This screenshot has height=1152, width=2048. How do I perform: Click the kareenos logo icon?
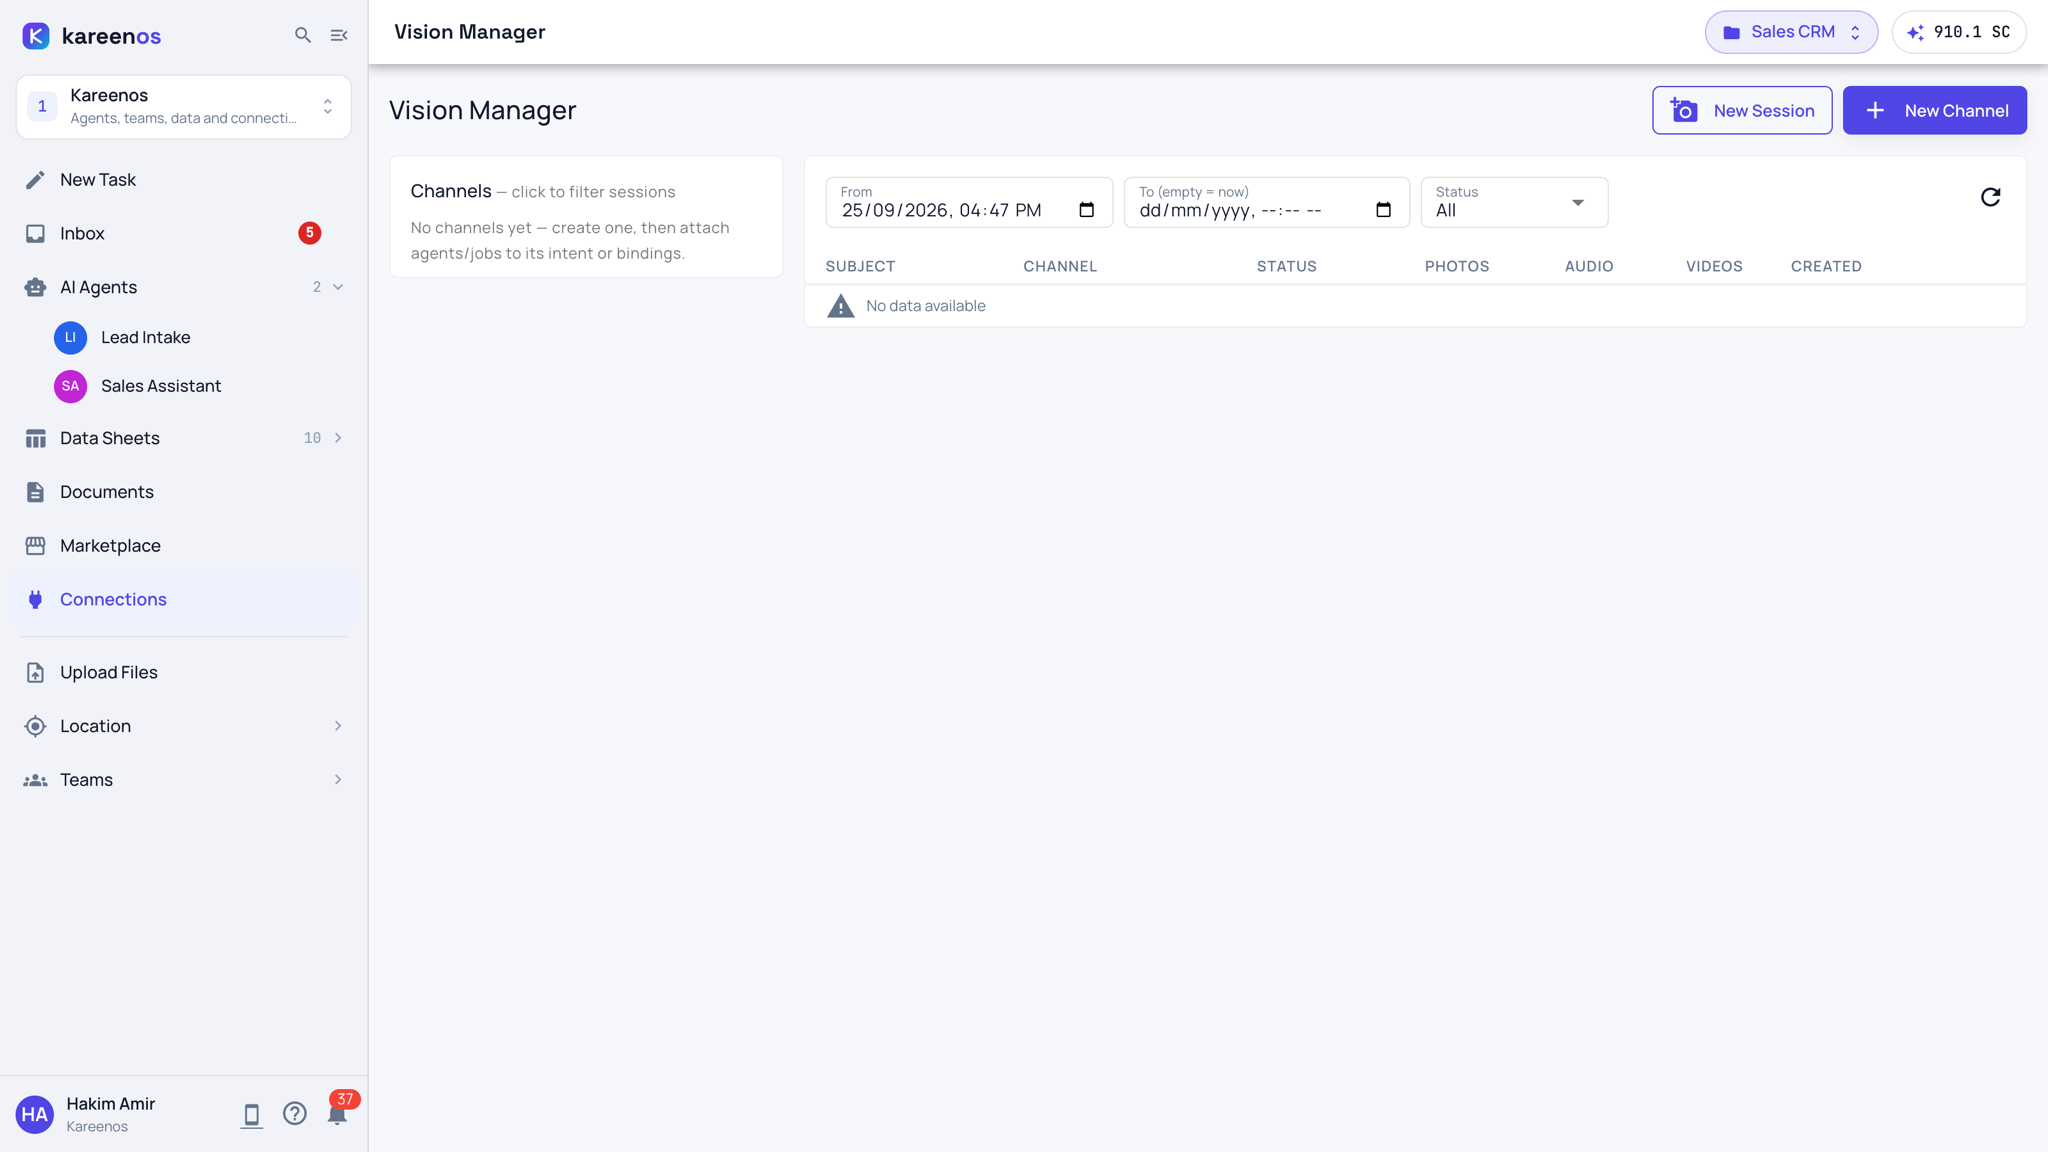coord(36,35)
